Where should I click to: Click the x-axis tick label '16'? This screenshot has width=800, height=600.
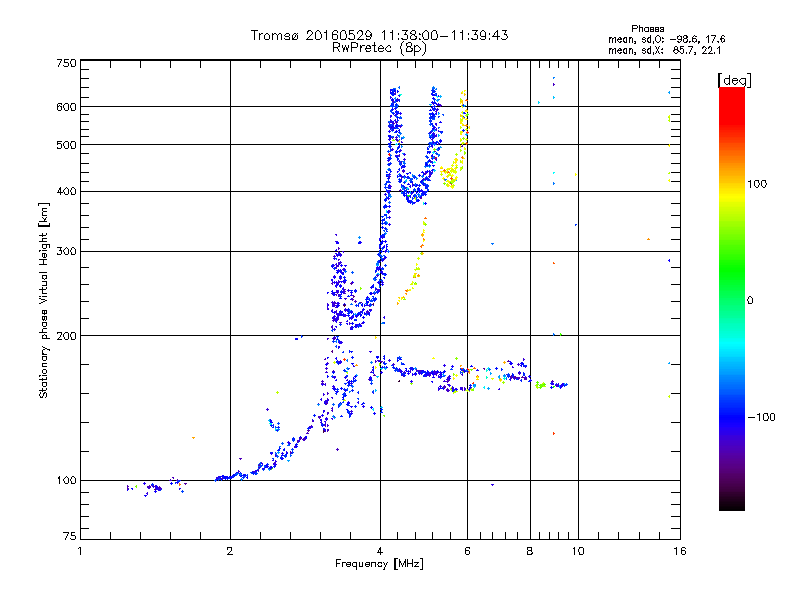point(680,551)
